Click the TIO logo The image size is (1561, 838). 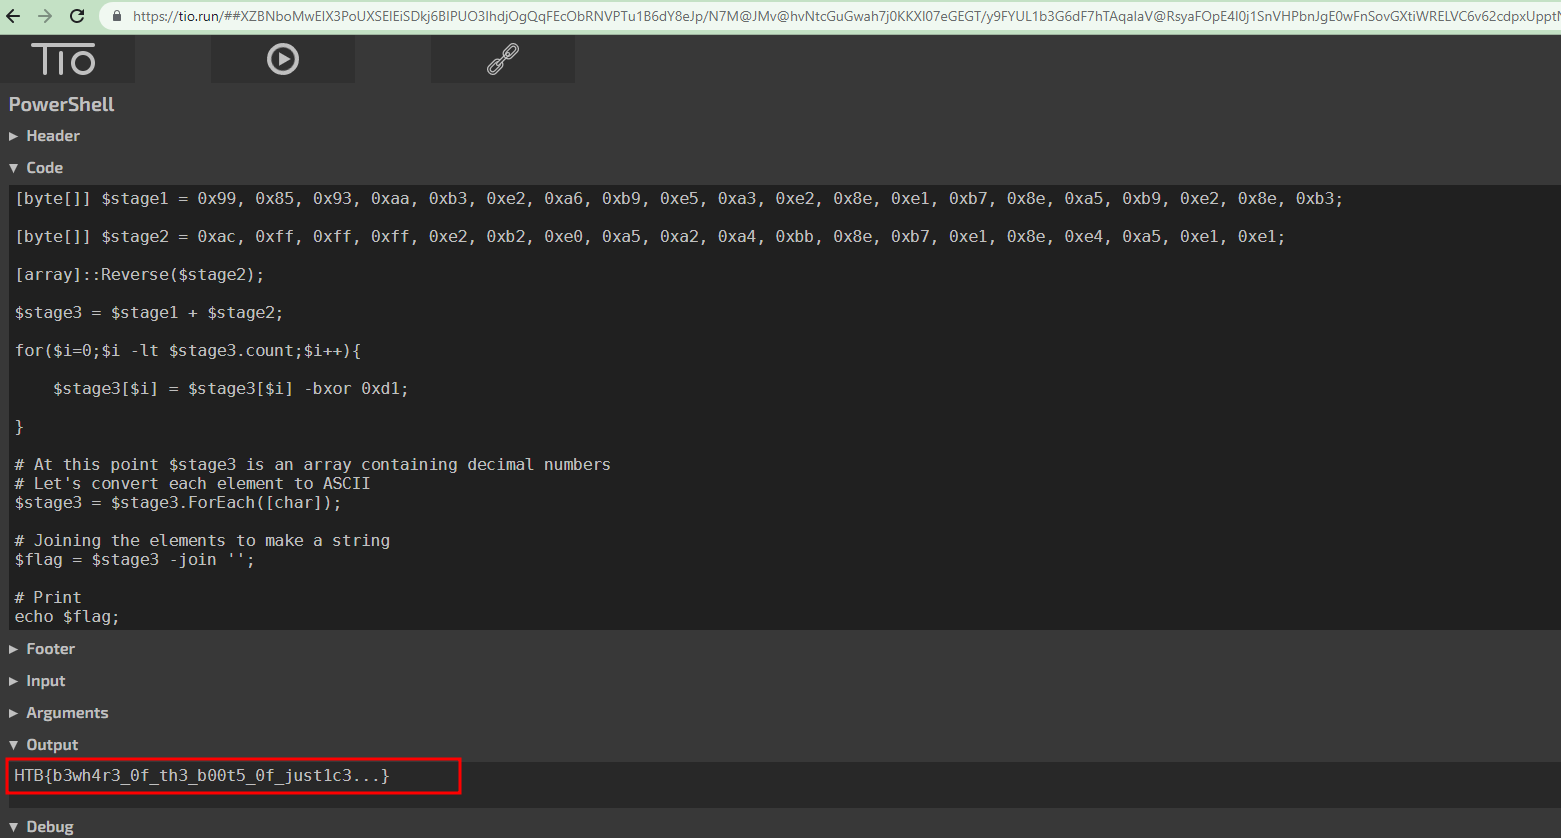coord(64,60)
